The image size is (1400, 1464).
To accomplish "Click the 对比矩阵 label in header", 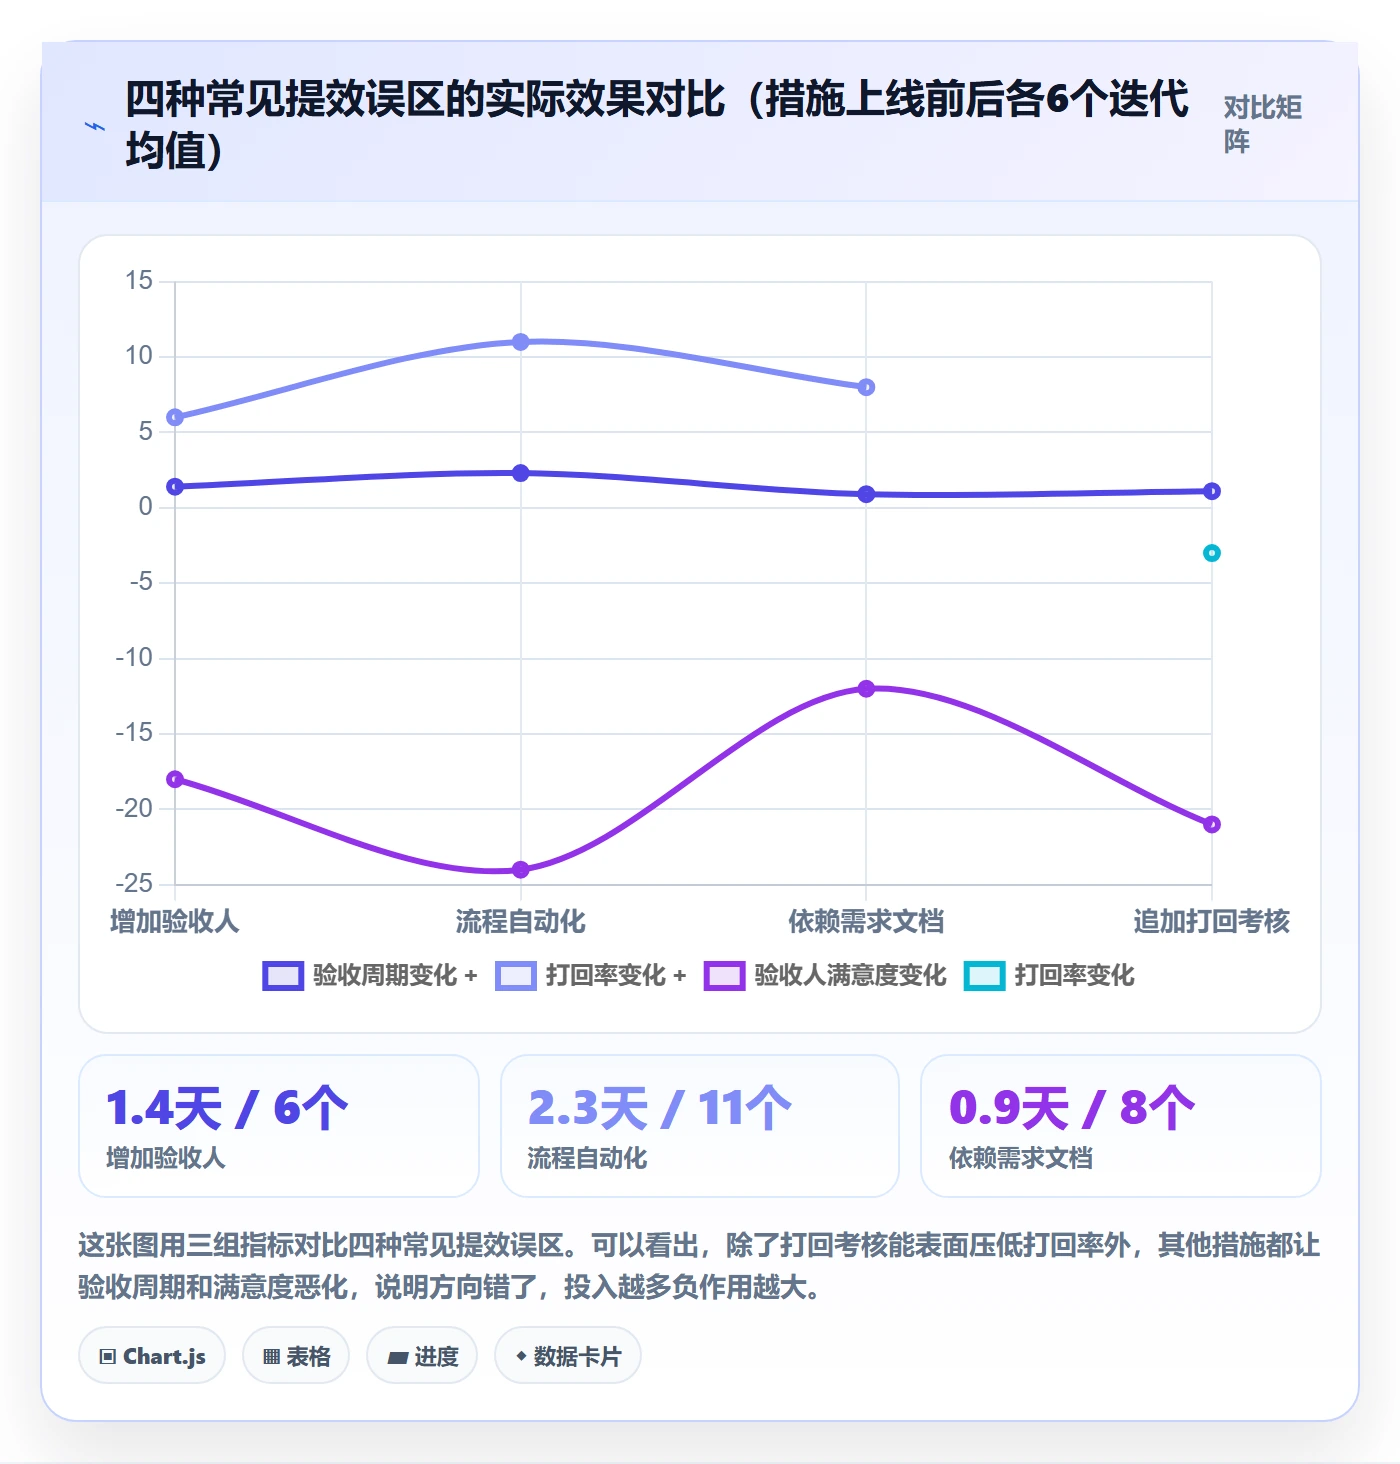I will 1262,125.
